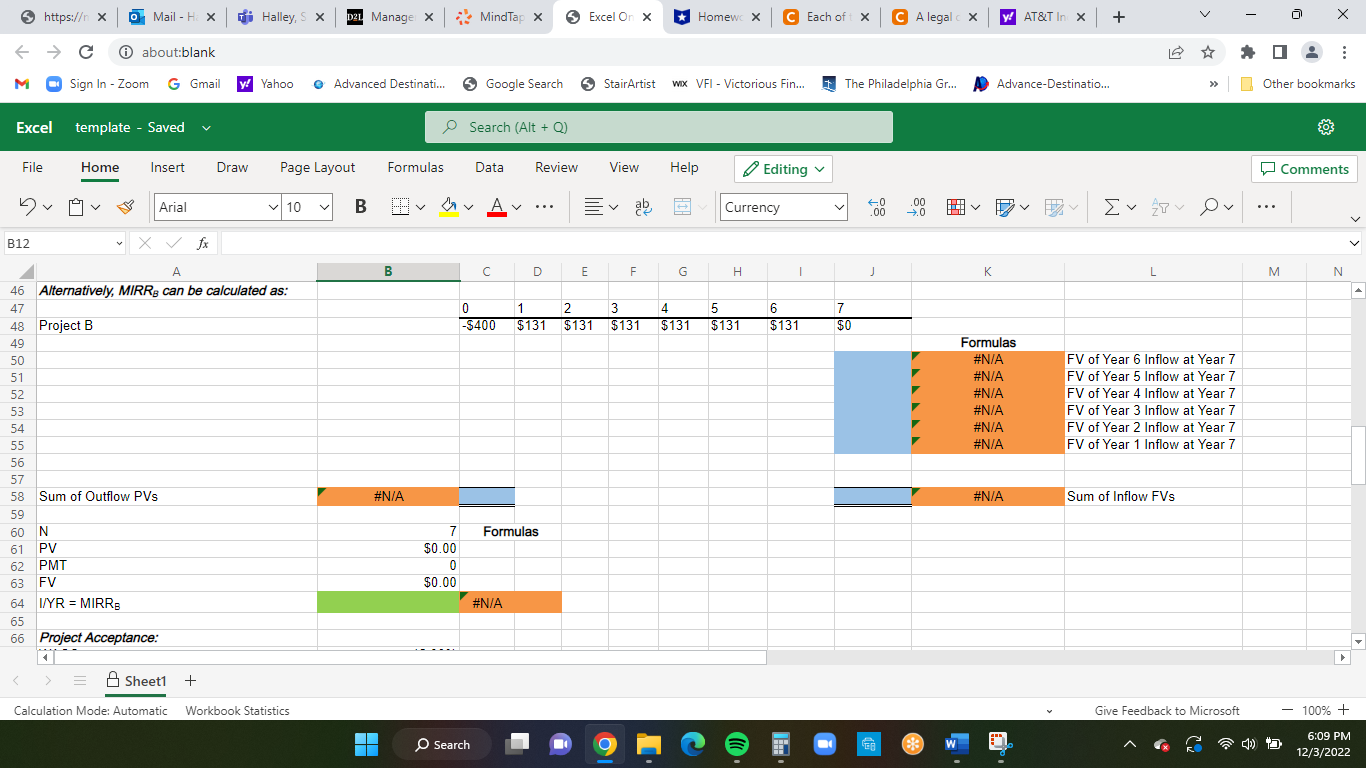
Task: Click the Undo icon
Action: point(25,207)
